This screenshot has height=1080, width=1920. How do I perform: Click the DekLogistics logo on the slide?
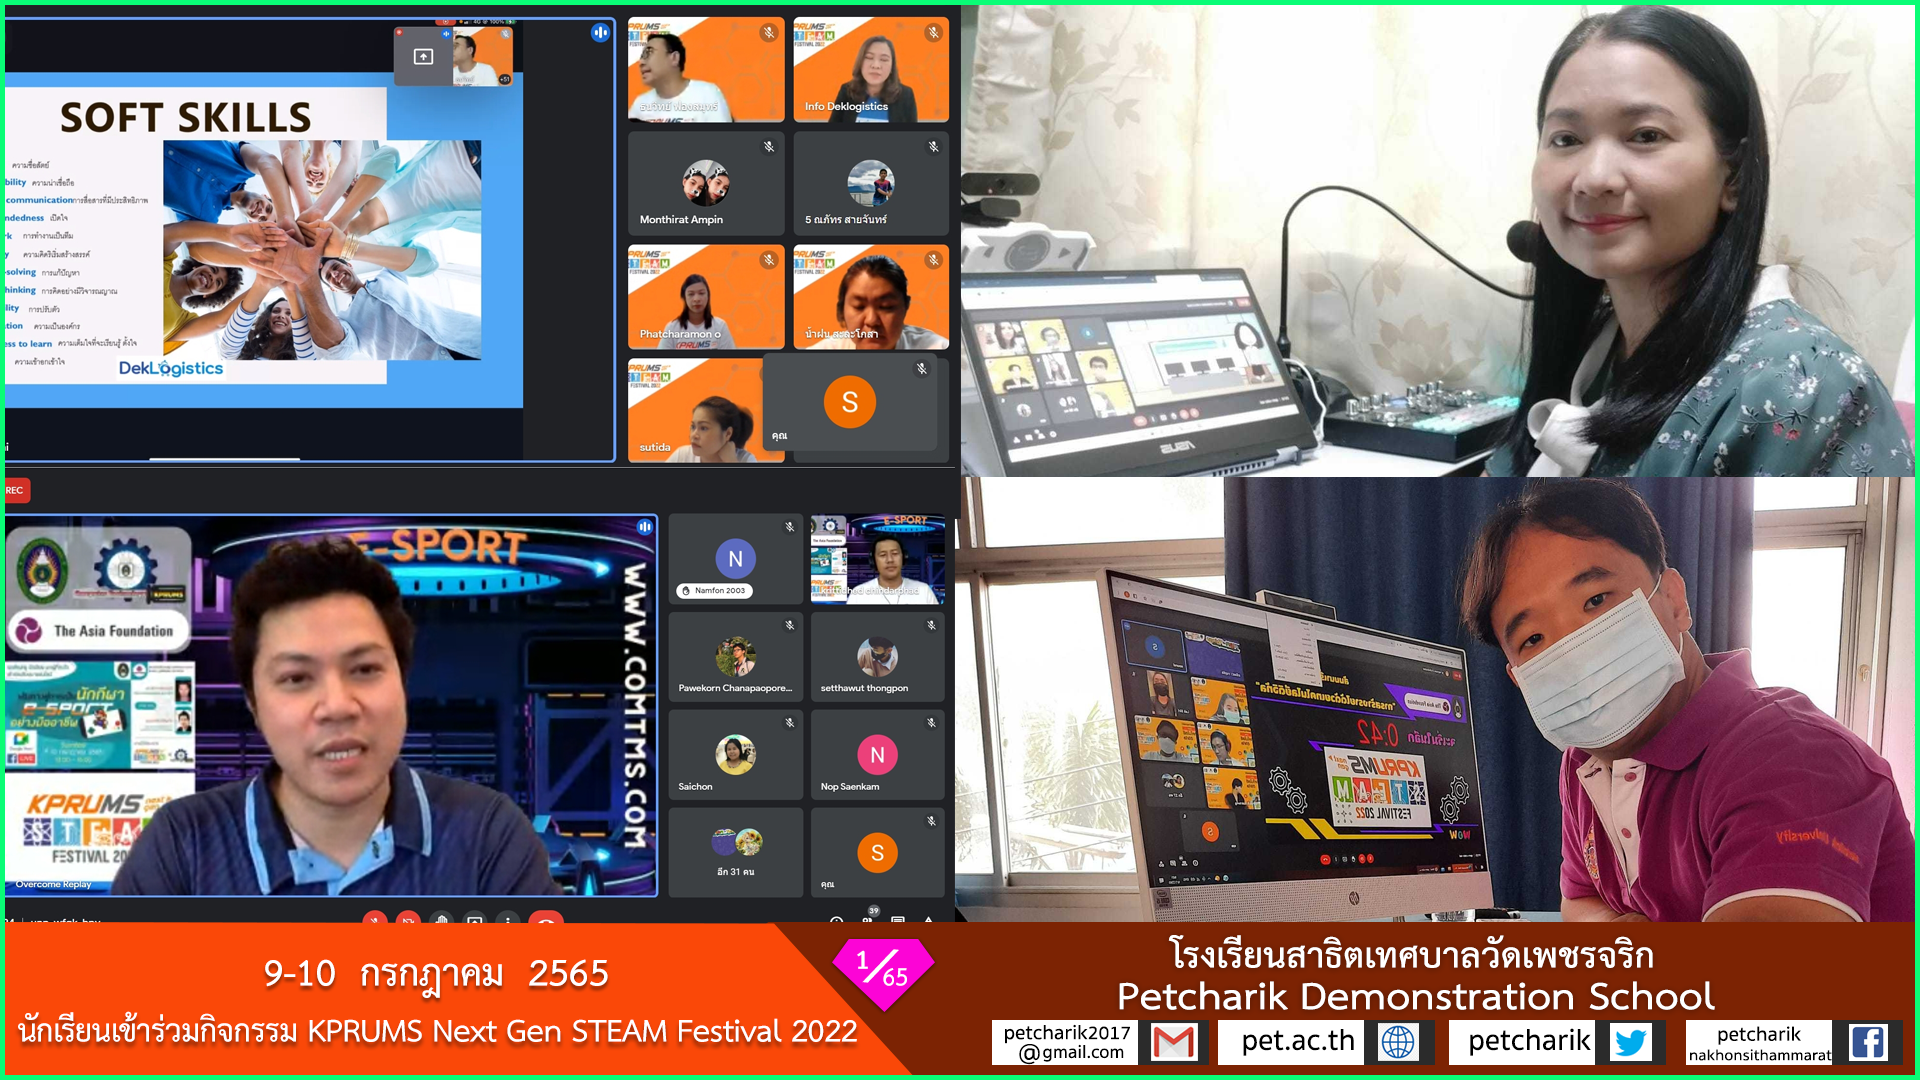pyautogui.click(x=171, y=368)
